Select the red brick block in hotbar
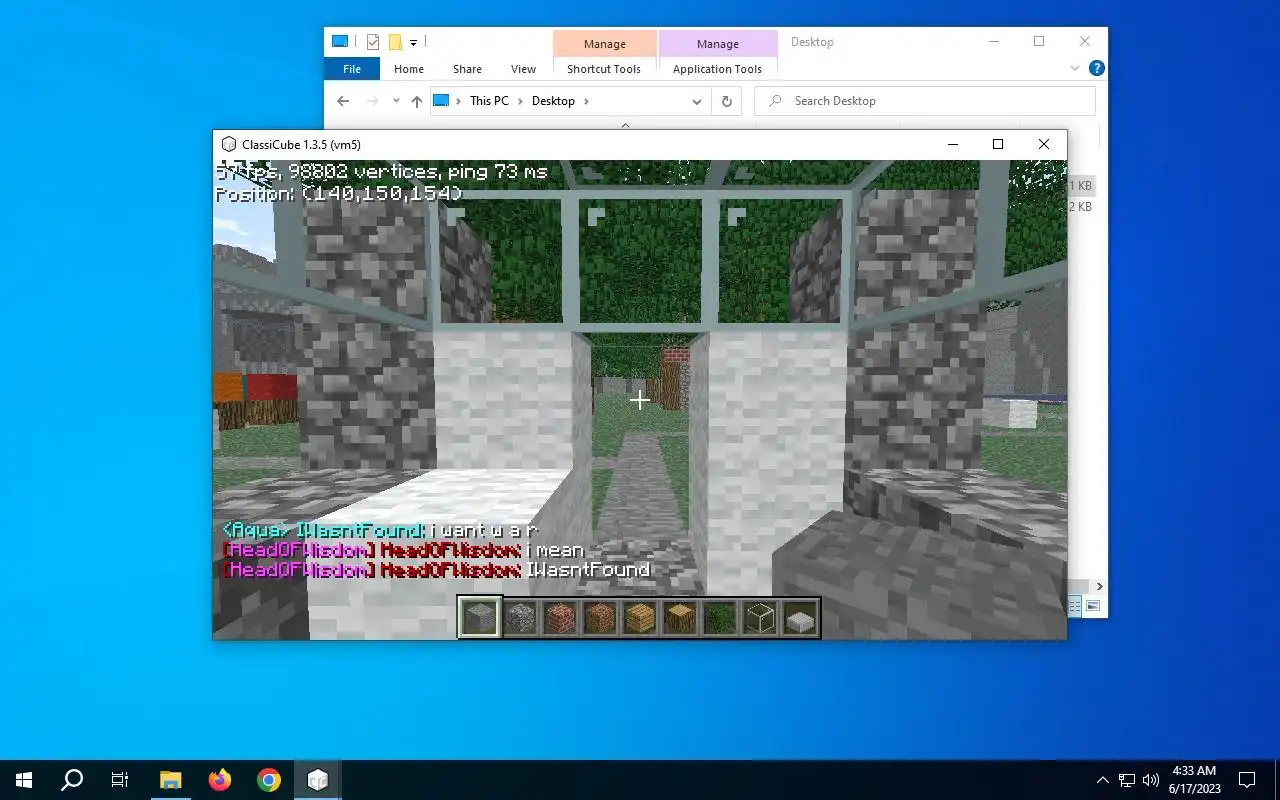This screenshot has width=1280, height=800. coord(560,618)
